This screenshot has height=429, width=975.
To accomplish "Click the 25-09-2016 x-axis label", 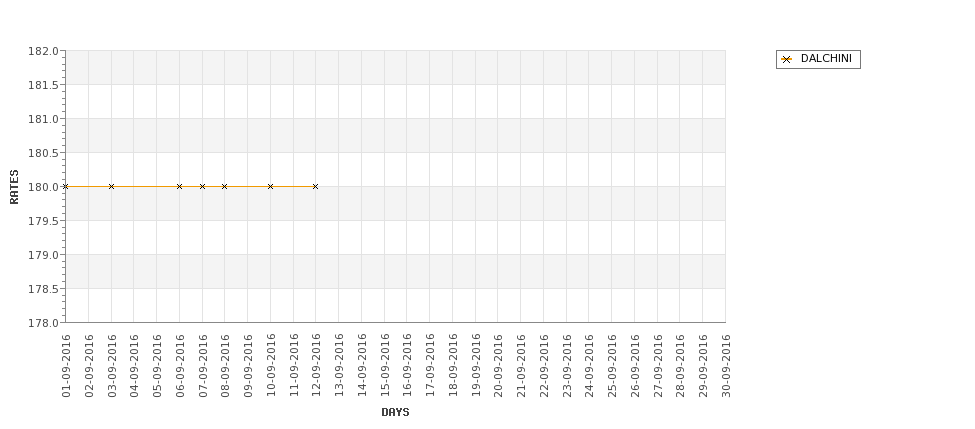I will point(612,366).
